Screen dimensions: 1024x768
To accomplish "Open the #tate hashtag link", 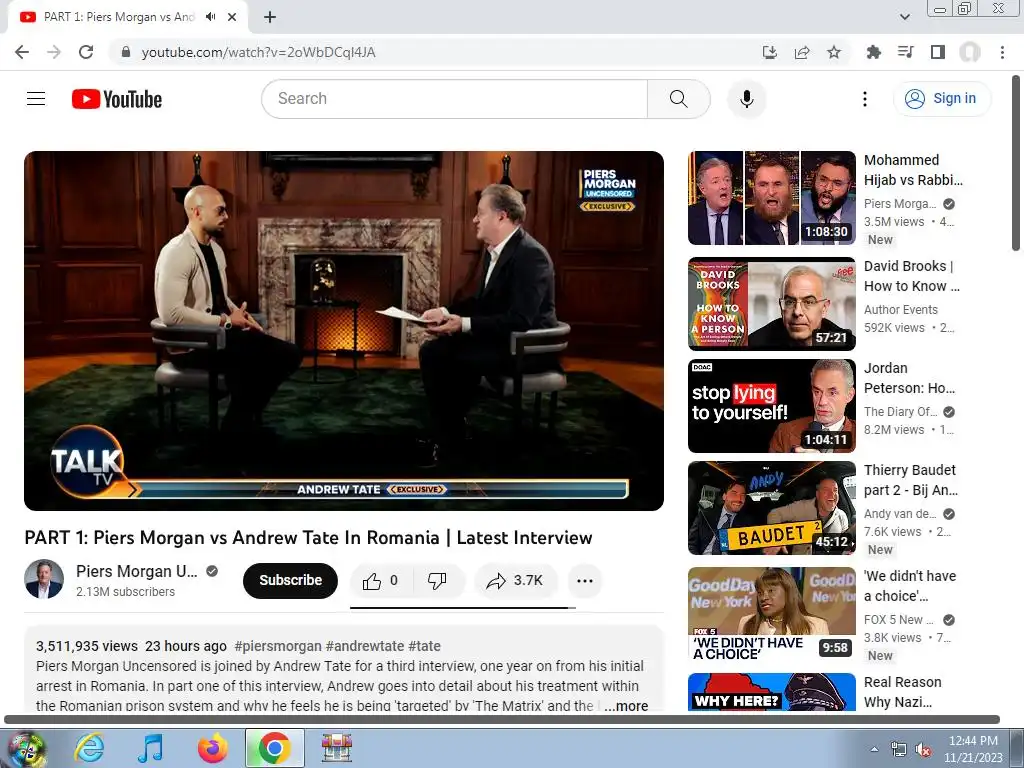I will pos(424,646).
